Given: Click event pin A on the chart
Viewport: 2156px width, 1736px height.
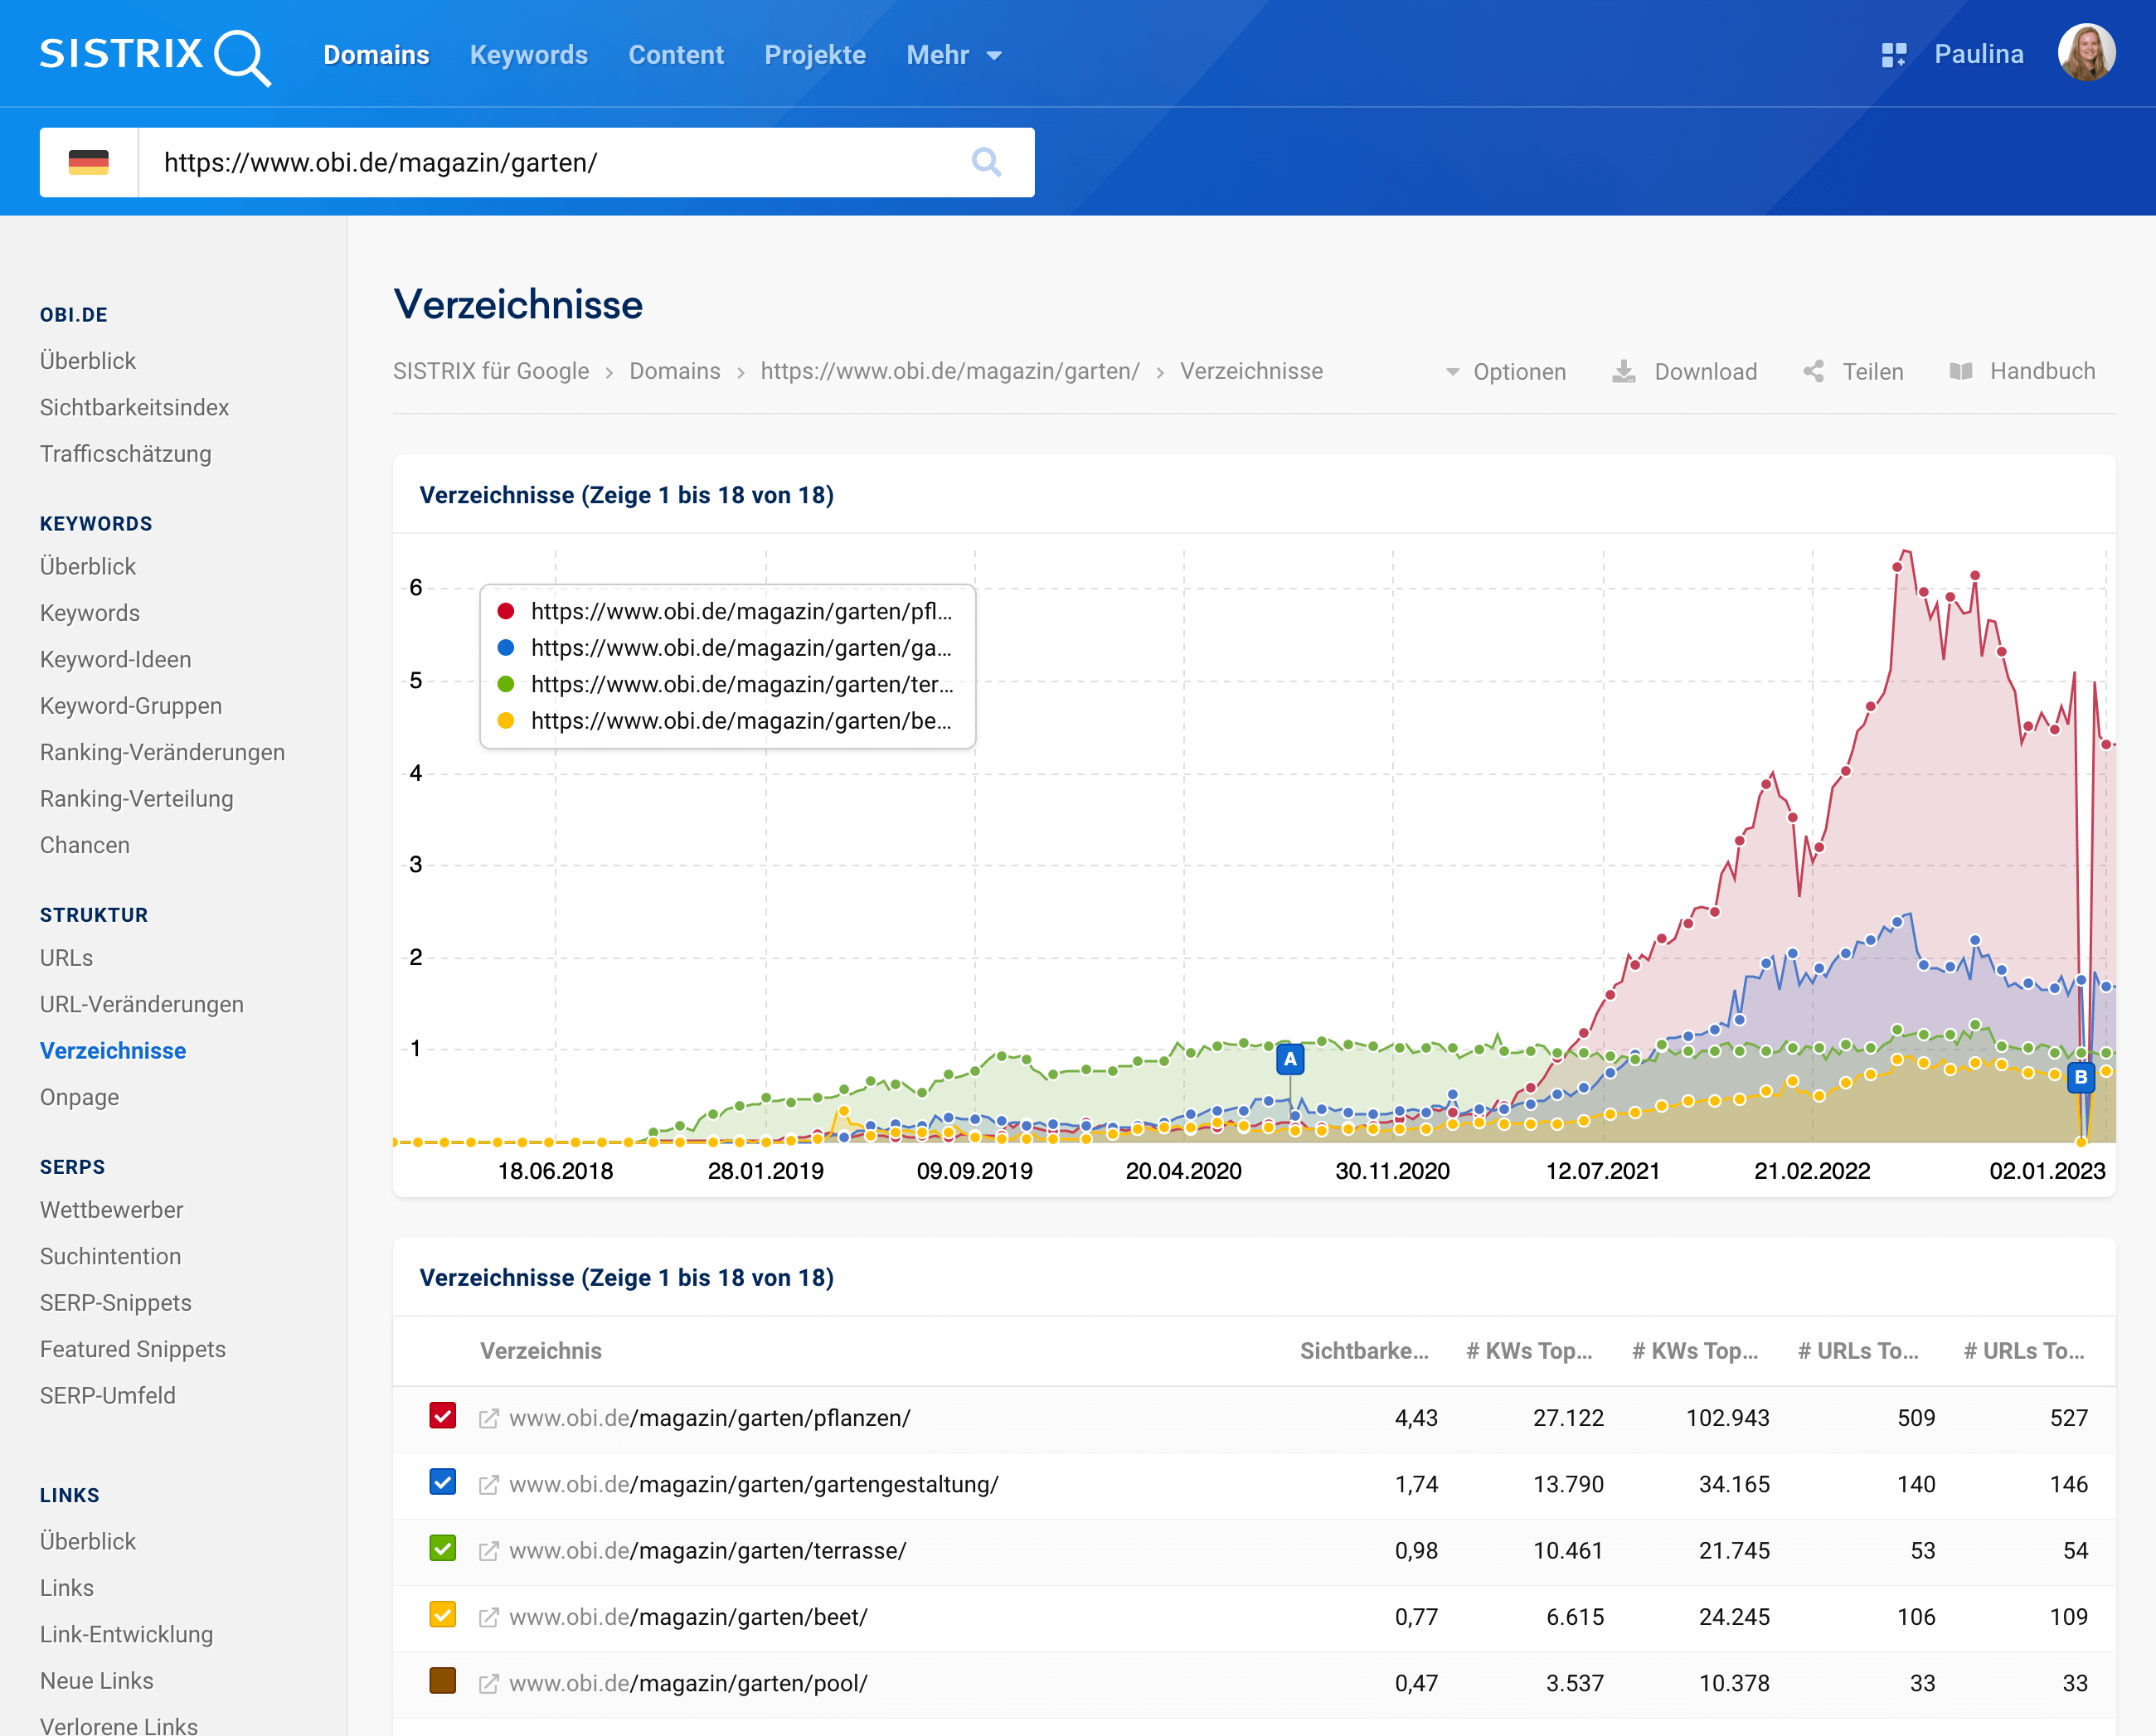Looking at the screenshot, I should coord(1290,1059).
